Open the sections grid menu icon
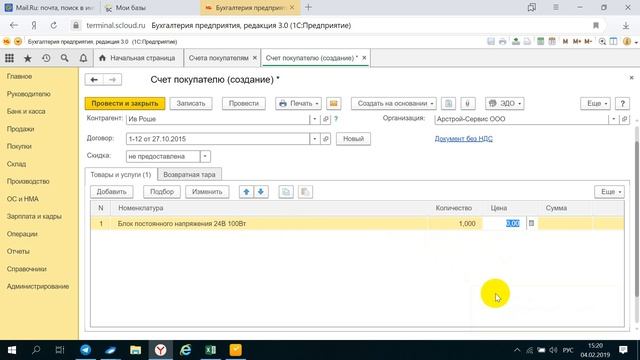Image resolution: width=640 pixels, height=360 pixels. pyautogui.click(x=9, y=58)
